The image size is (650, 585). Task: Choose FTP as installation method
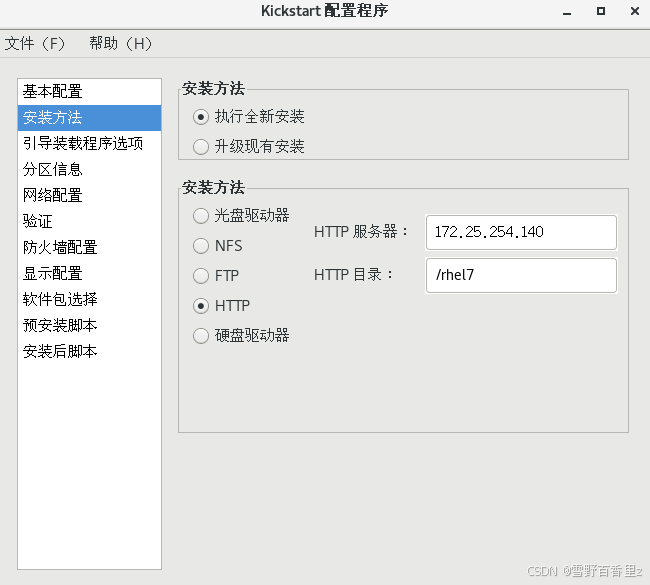pyautogui.click(x=201, y=276)
